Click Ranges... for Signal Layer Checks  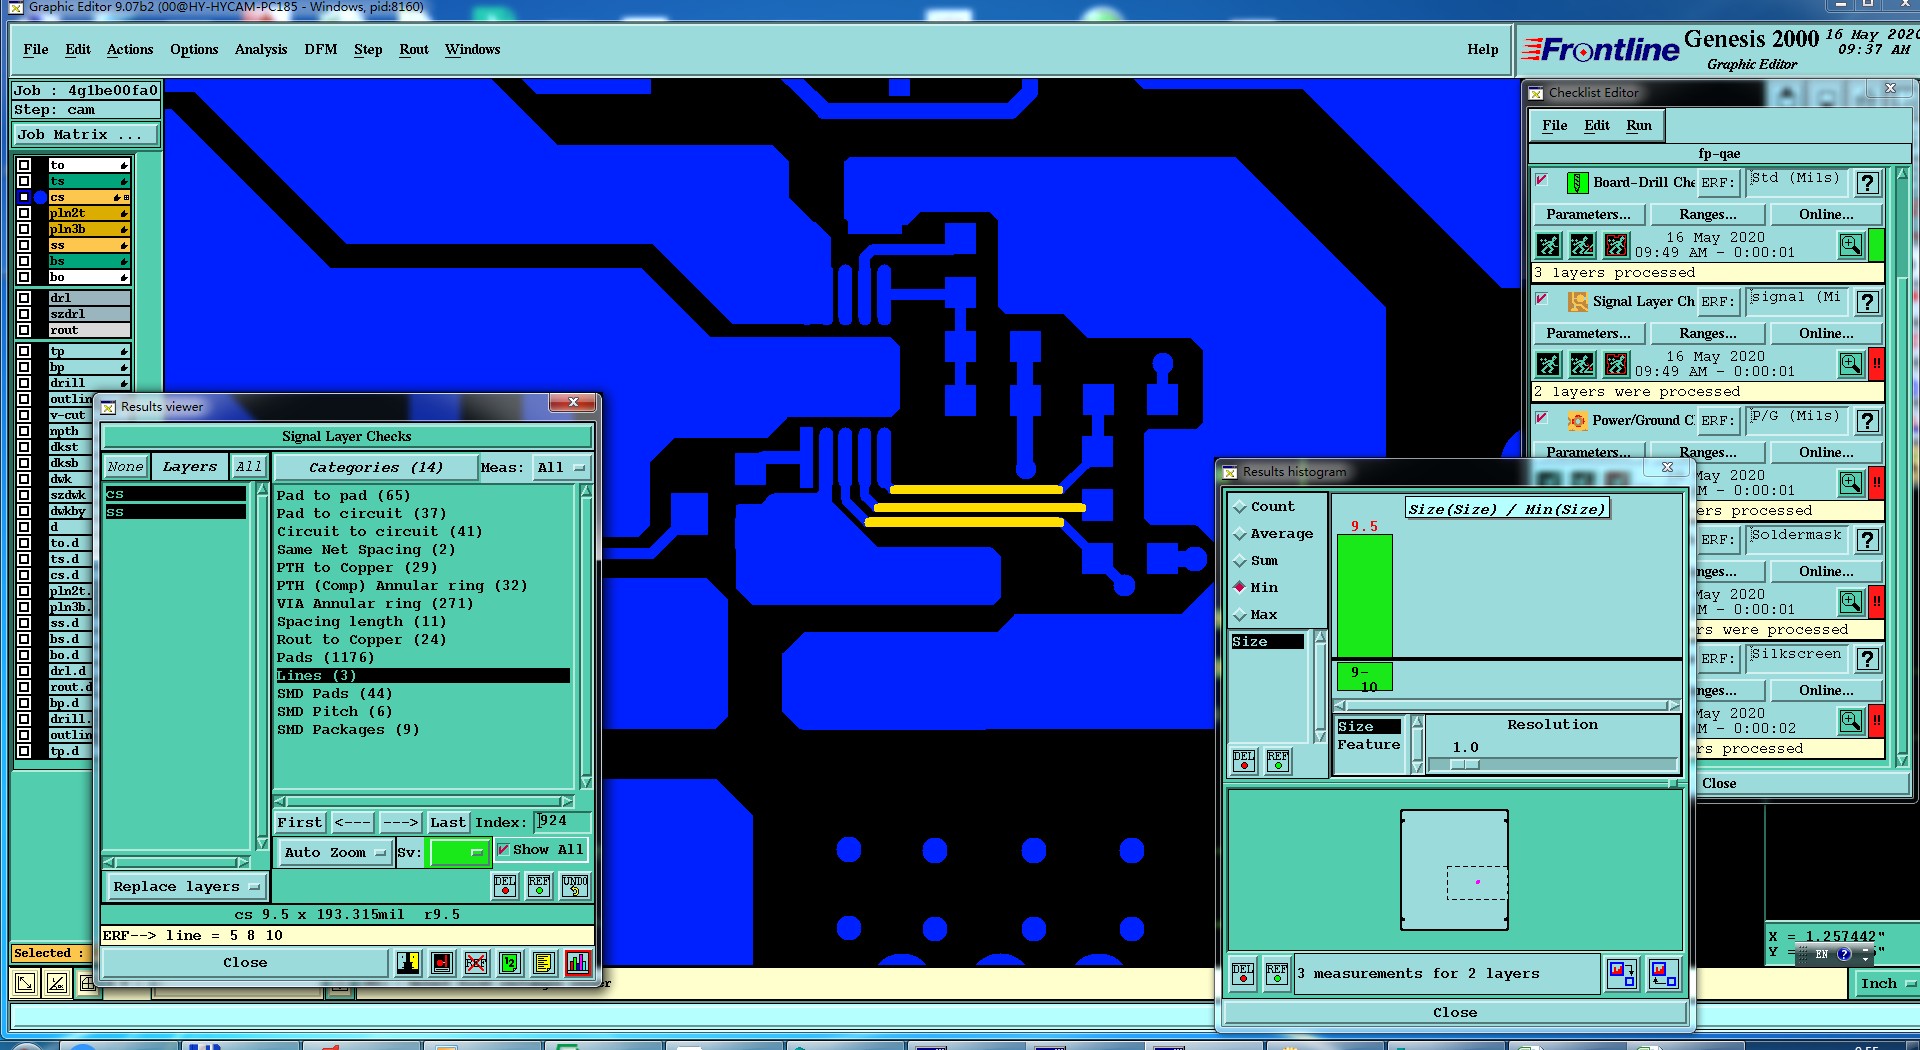[x=1708, y=333]
